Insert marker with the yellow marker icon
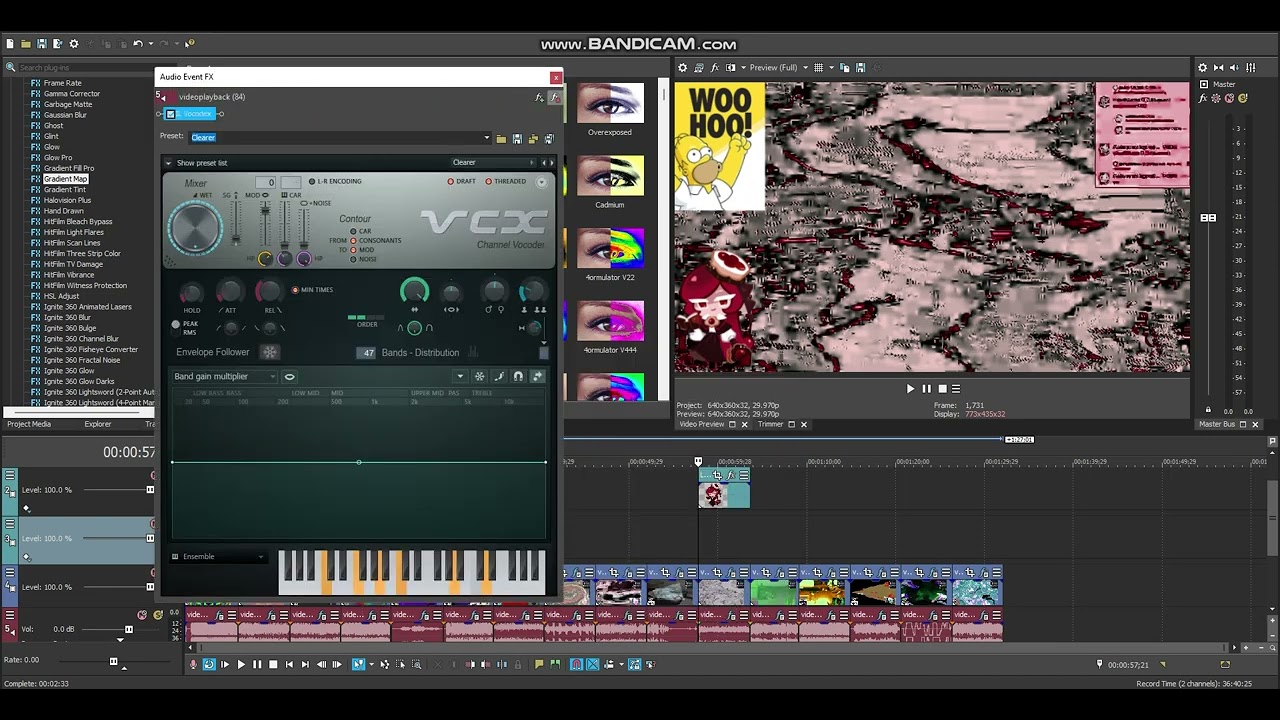Image resolution: width=1280 pixels, height=720 pixels. [x=539, y=664]
